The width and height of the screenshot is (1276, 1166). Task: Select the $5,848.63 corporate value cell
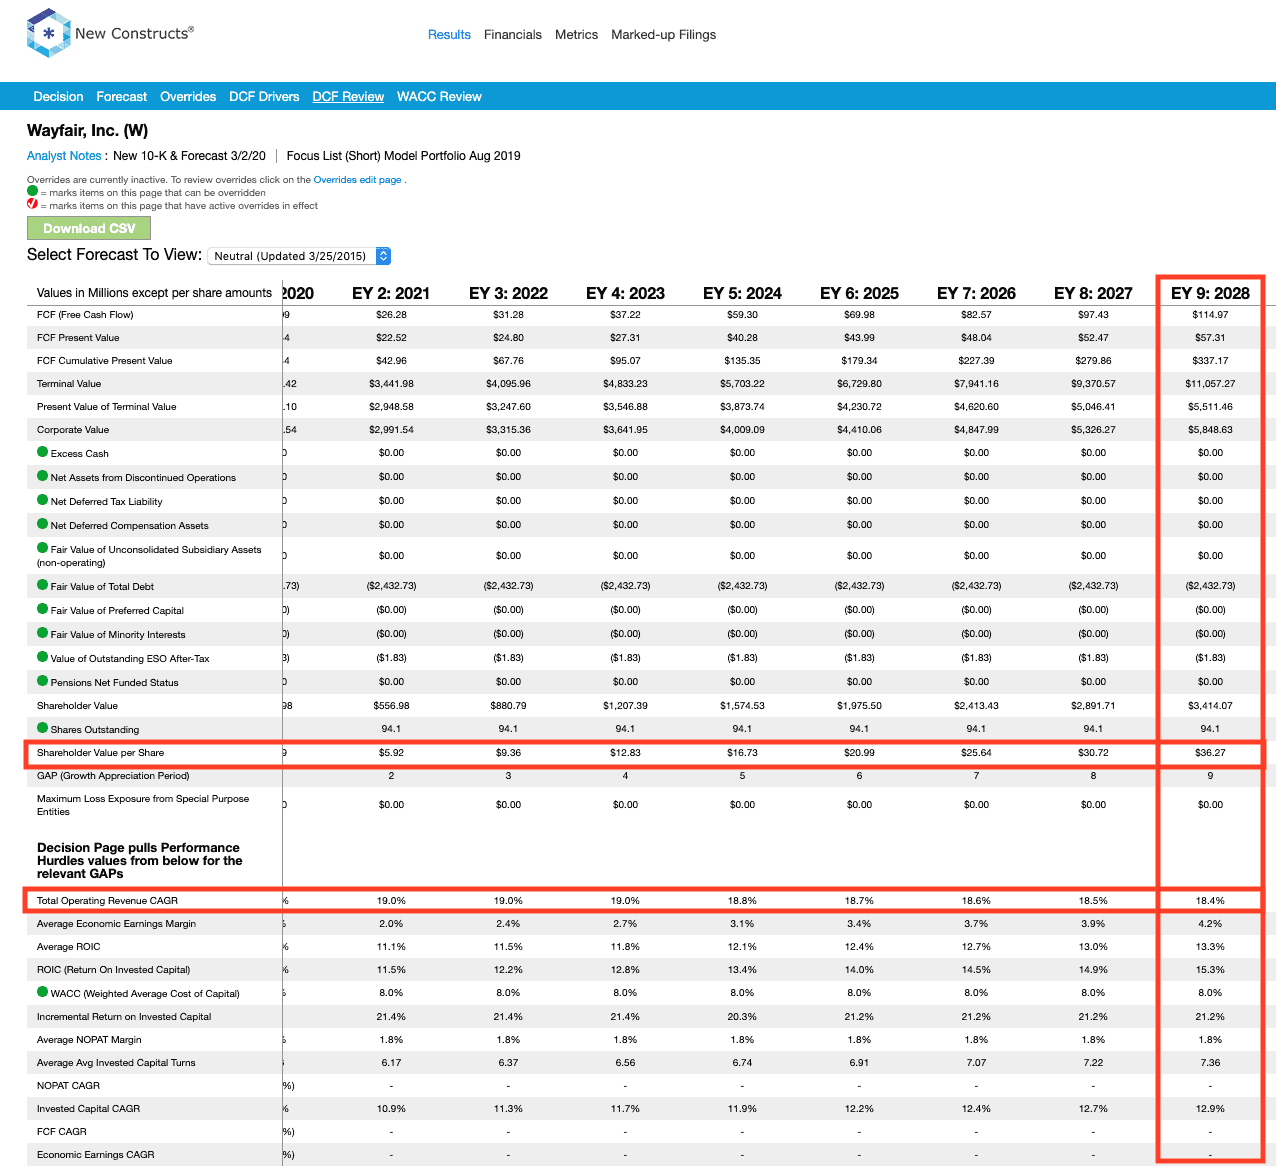(x=1210, y=430)
